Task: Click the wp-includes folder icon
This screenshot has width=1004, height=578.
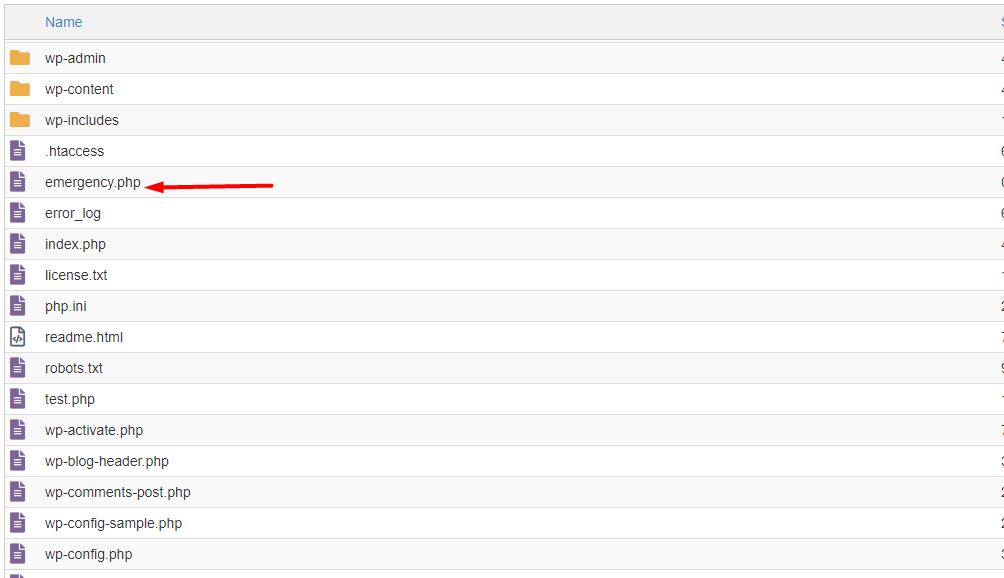Action: pyautogui.click(x=20, y=120)
